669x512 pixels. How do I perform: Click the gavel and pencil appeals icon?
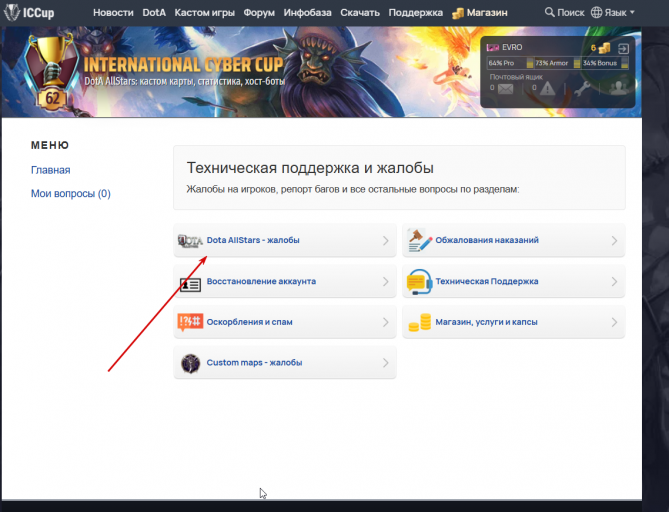(419, 240)
